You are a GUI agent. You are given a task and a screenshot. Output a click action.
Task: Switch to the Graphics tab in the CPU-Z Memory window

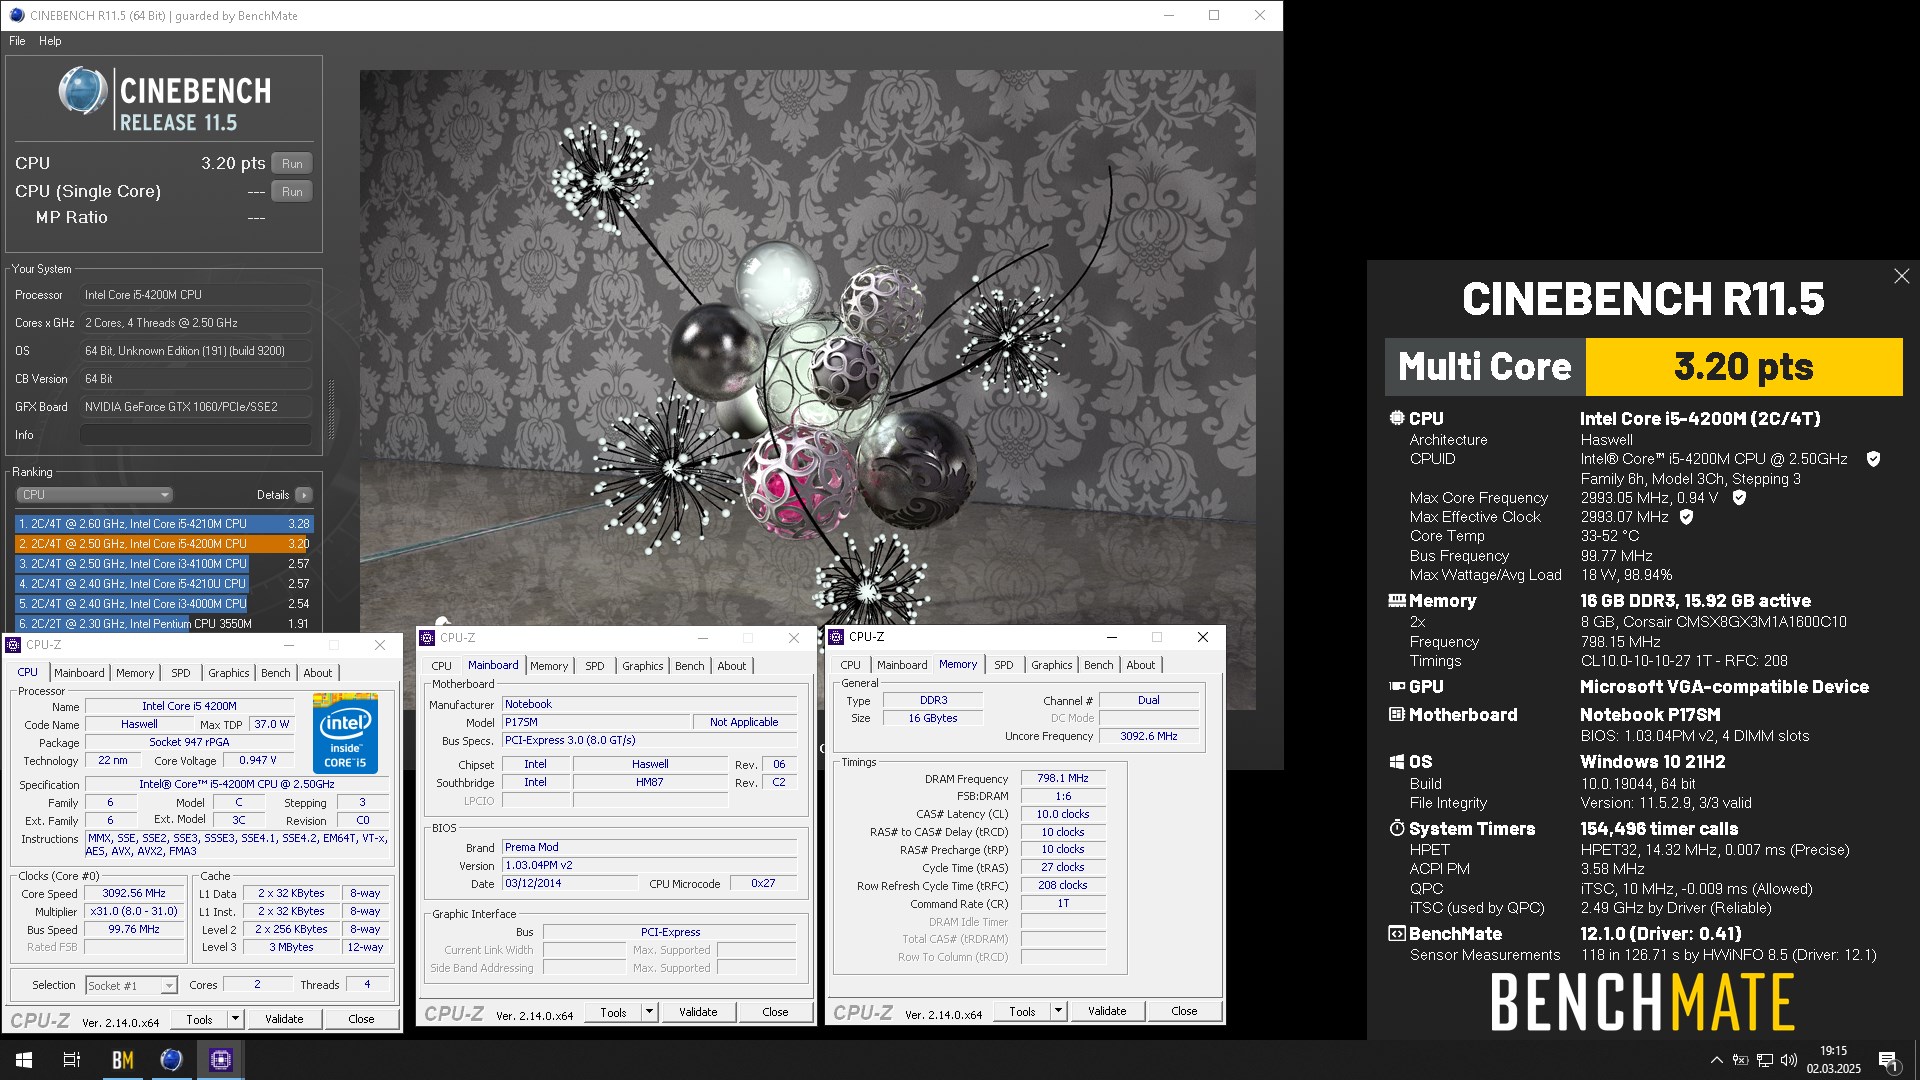click(1052, 665)
